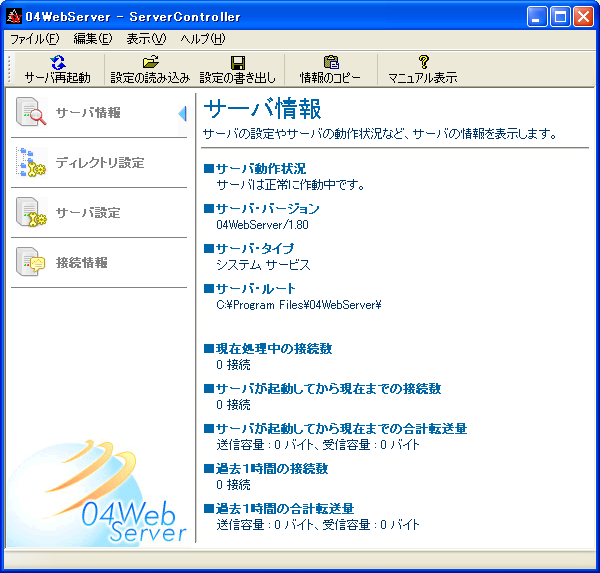Open the 編集(E) menu
Viewport: 600px width, 573px height.
[x=93, y=39]
